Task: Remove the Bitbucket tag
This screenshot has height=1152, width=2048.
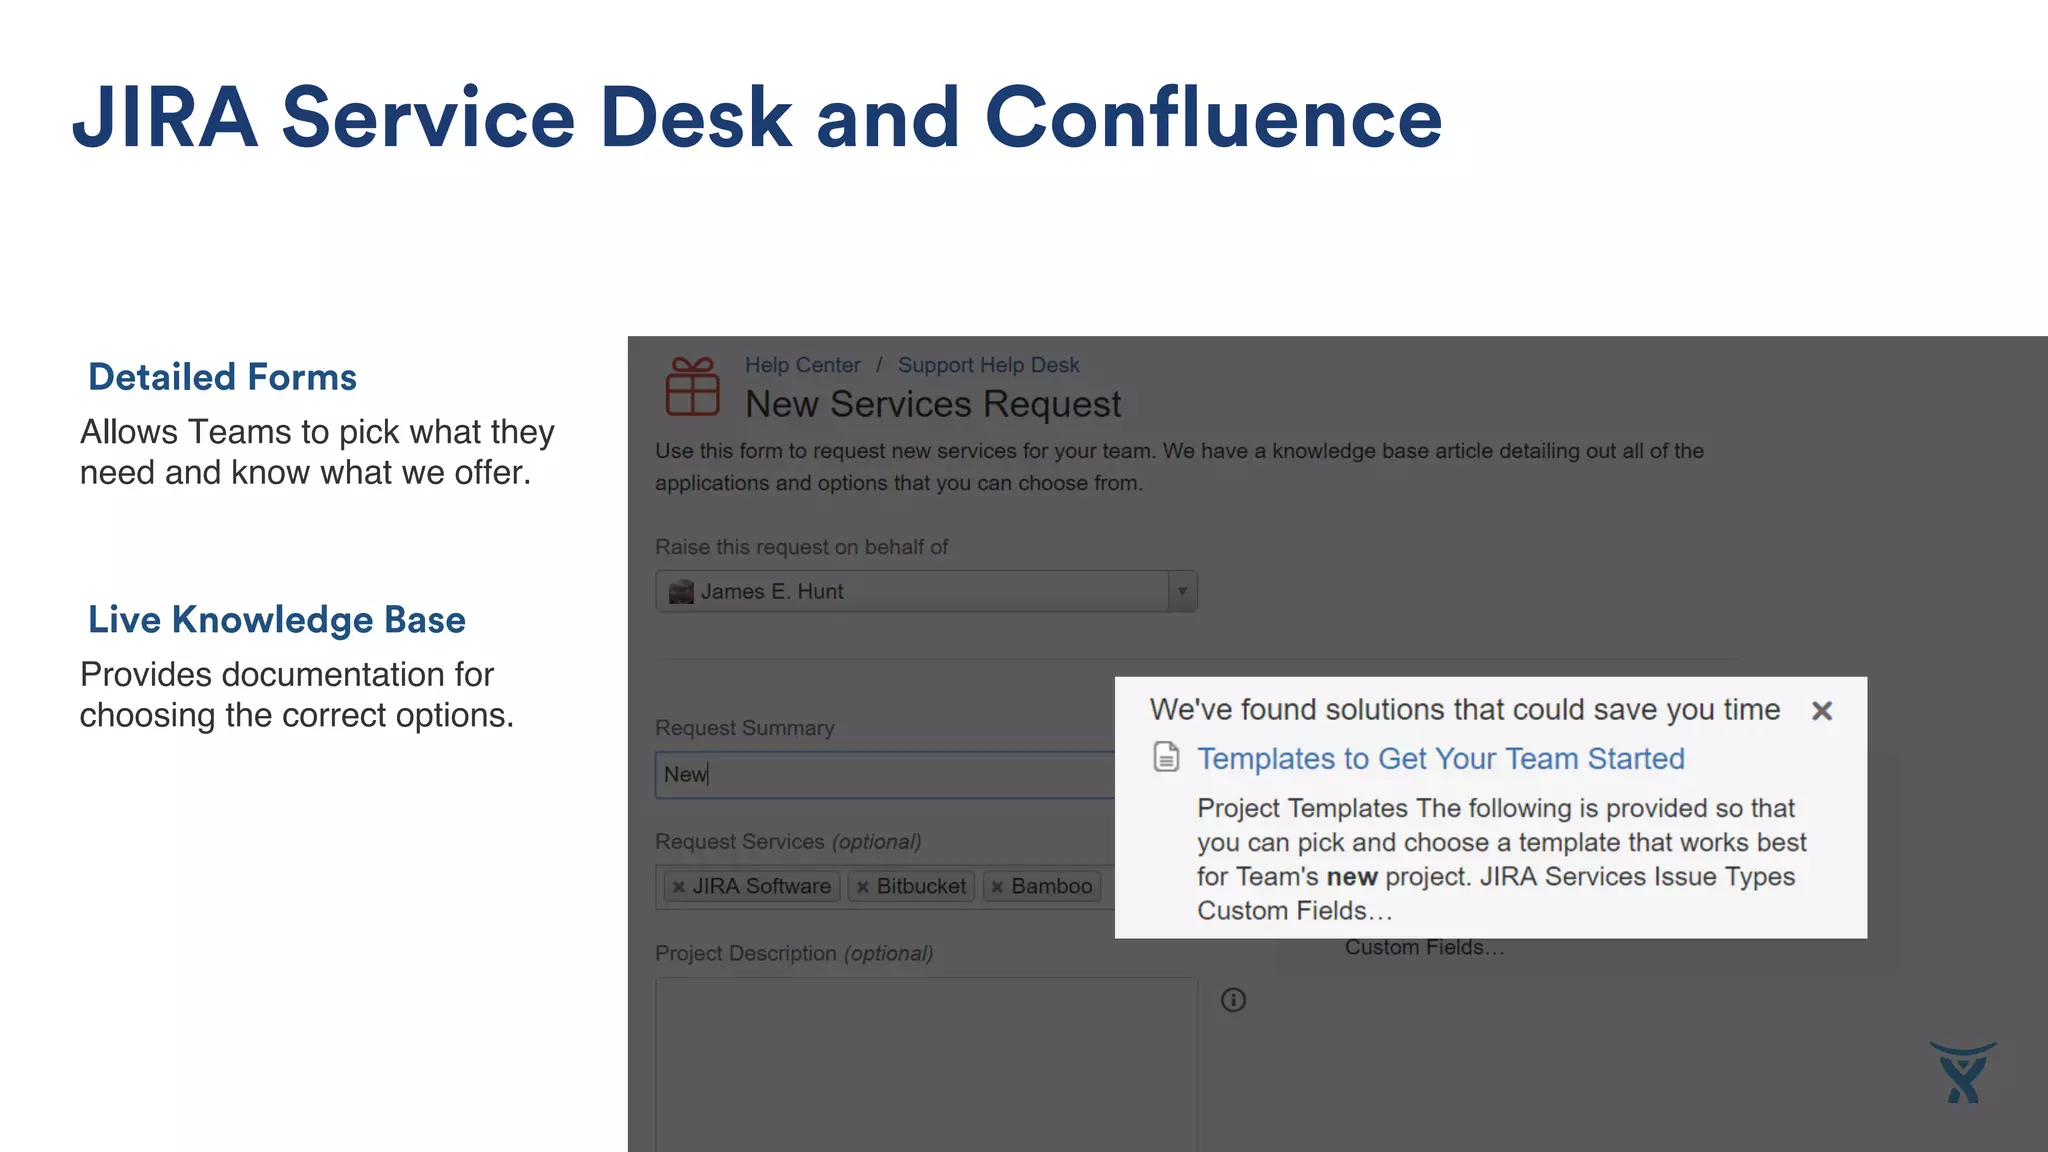Action: click(x=862, y=887)
